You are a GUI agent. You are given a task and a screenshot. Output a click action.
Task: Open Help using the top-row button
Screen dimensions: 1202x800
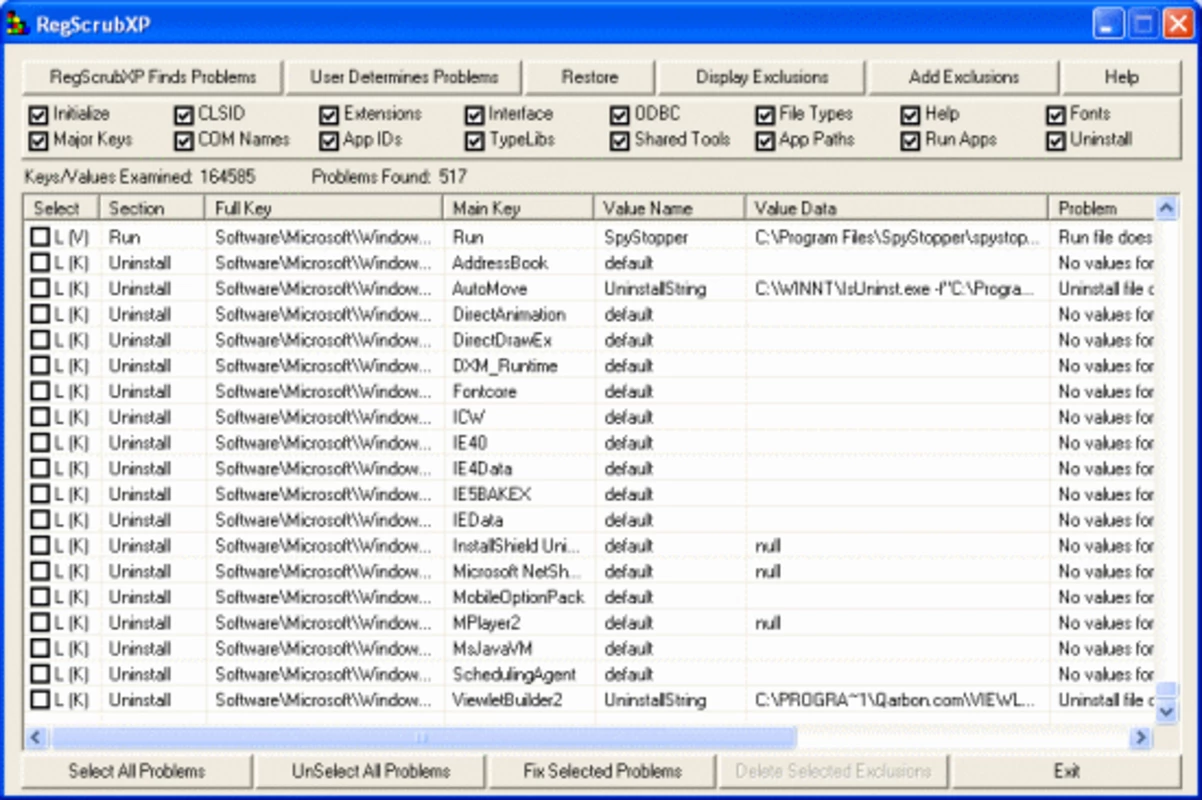pos(1121,77)
